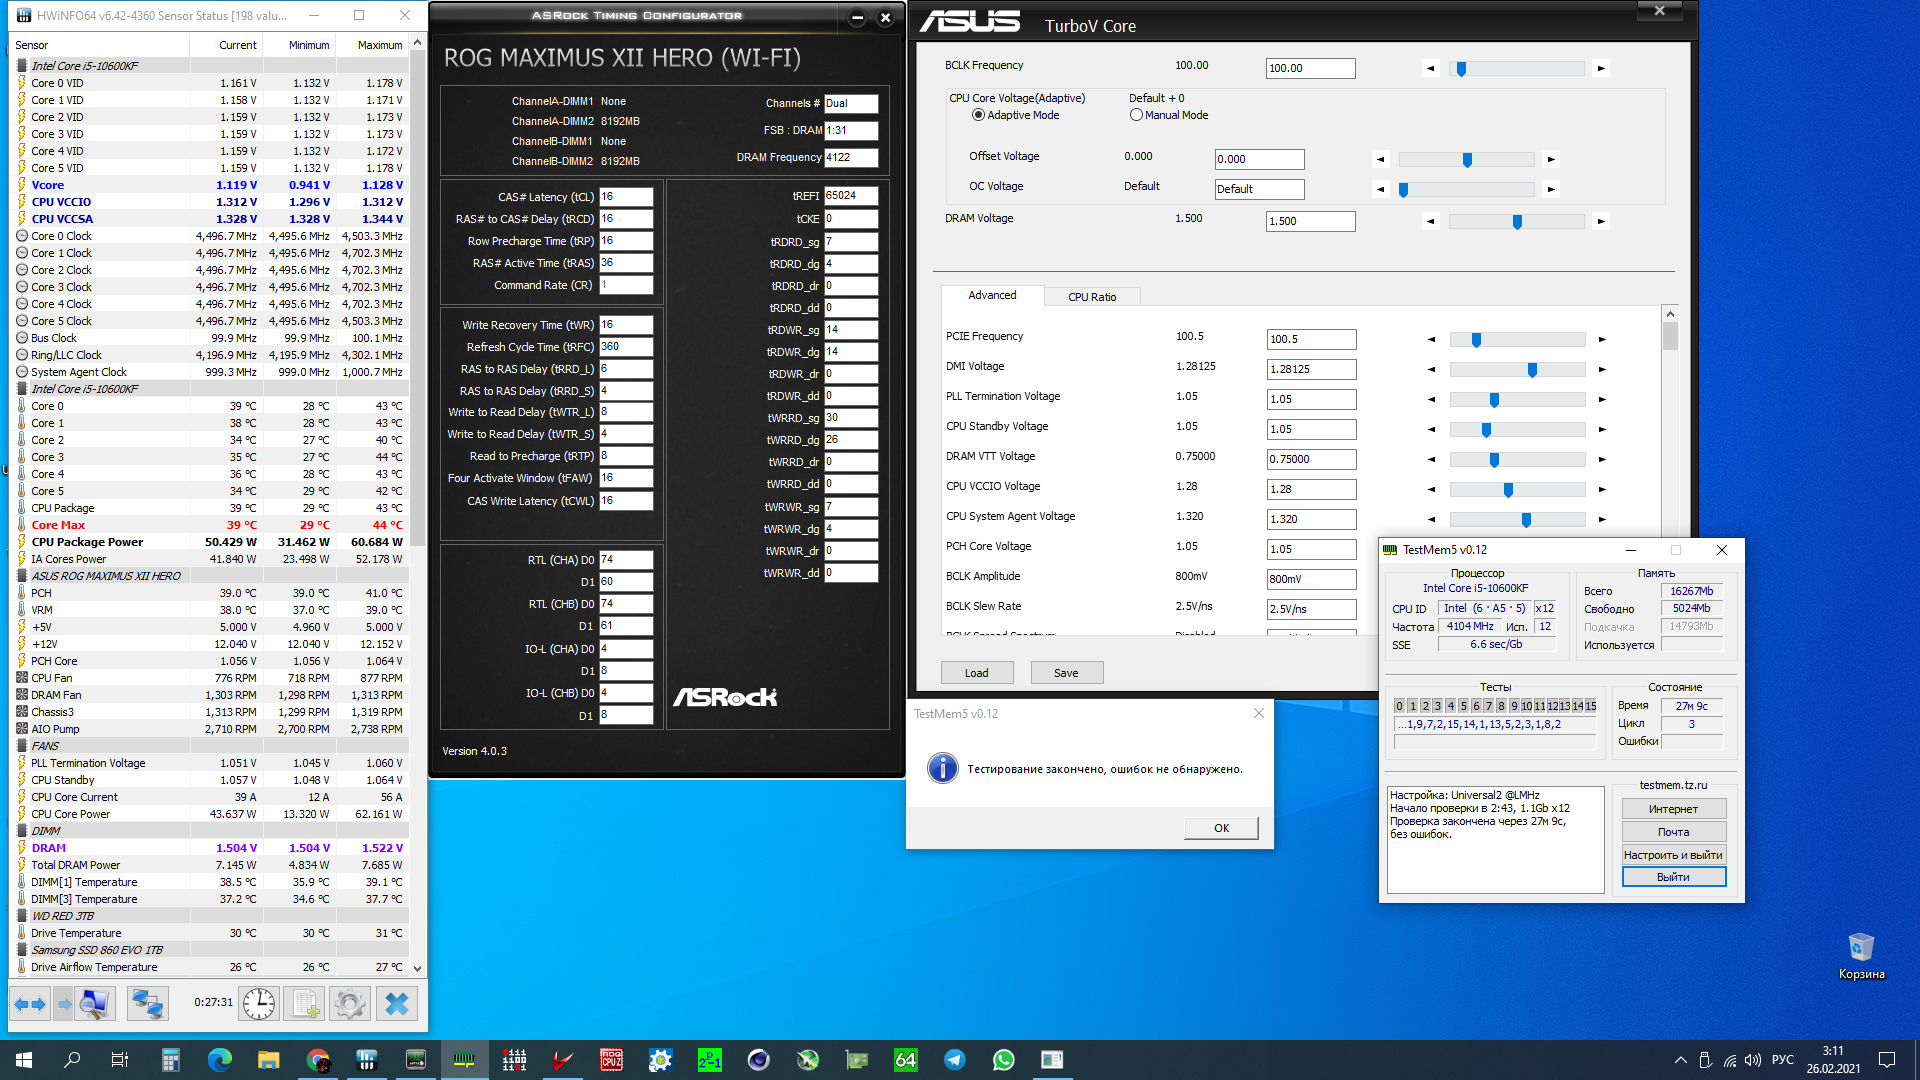Open CPU-Z icon in taskbar
Viewport: 1920px width, 1080px height.
pyautogui.click(x=611, y=1060)
